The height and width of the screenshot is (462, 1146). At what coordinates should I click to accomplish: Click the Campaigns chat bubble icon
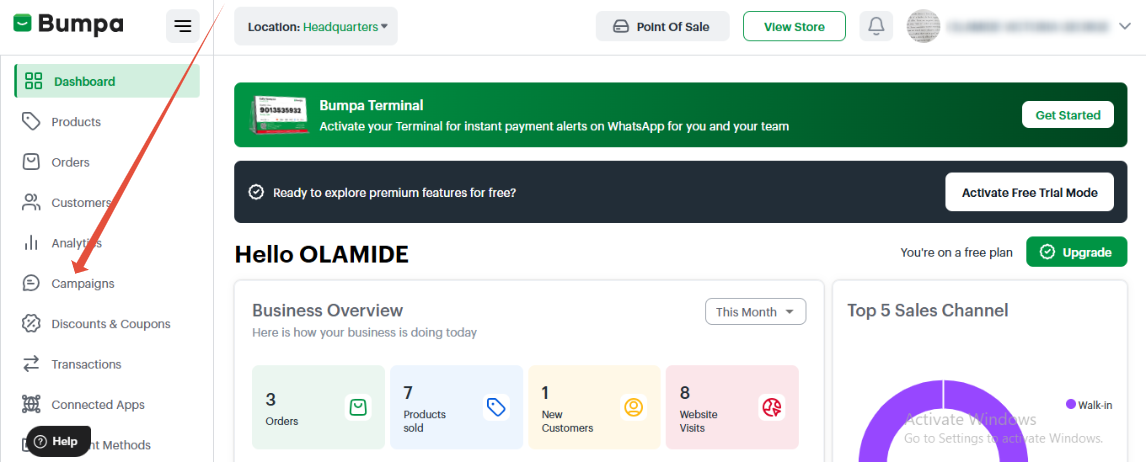(31, 283)
